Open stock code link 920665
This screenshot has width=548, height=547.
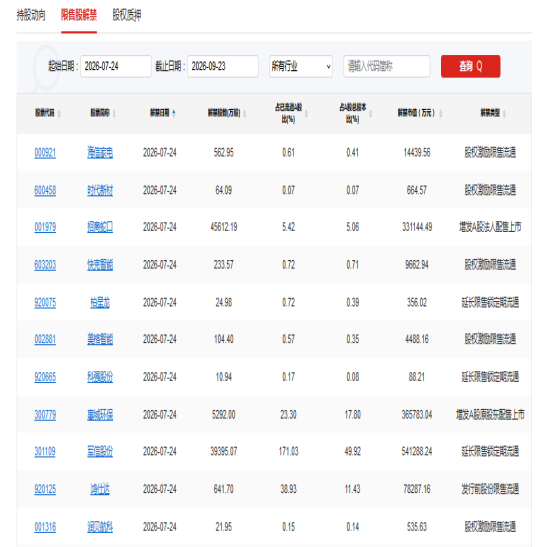pyautogui.click(x=45, y=377)
